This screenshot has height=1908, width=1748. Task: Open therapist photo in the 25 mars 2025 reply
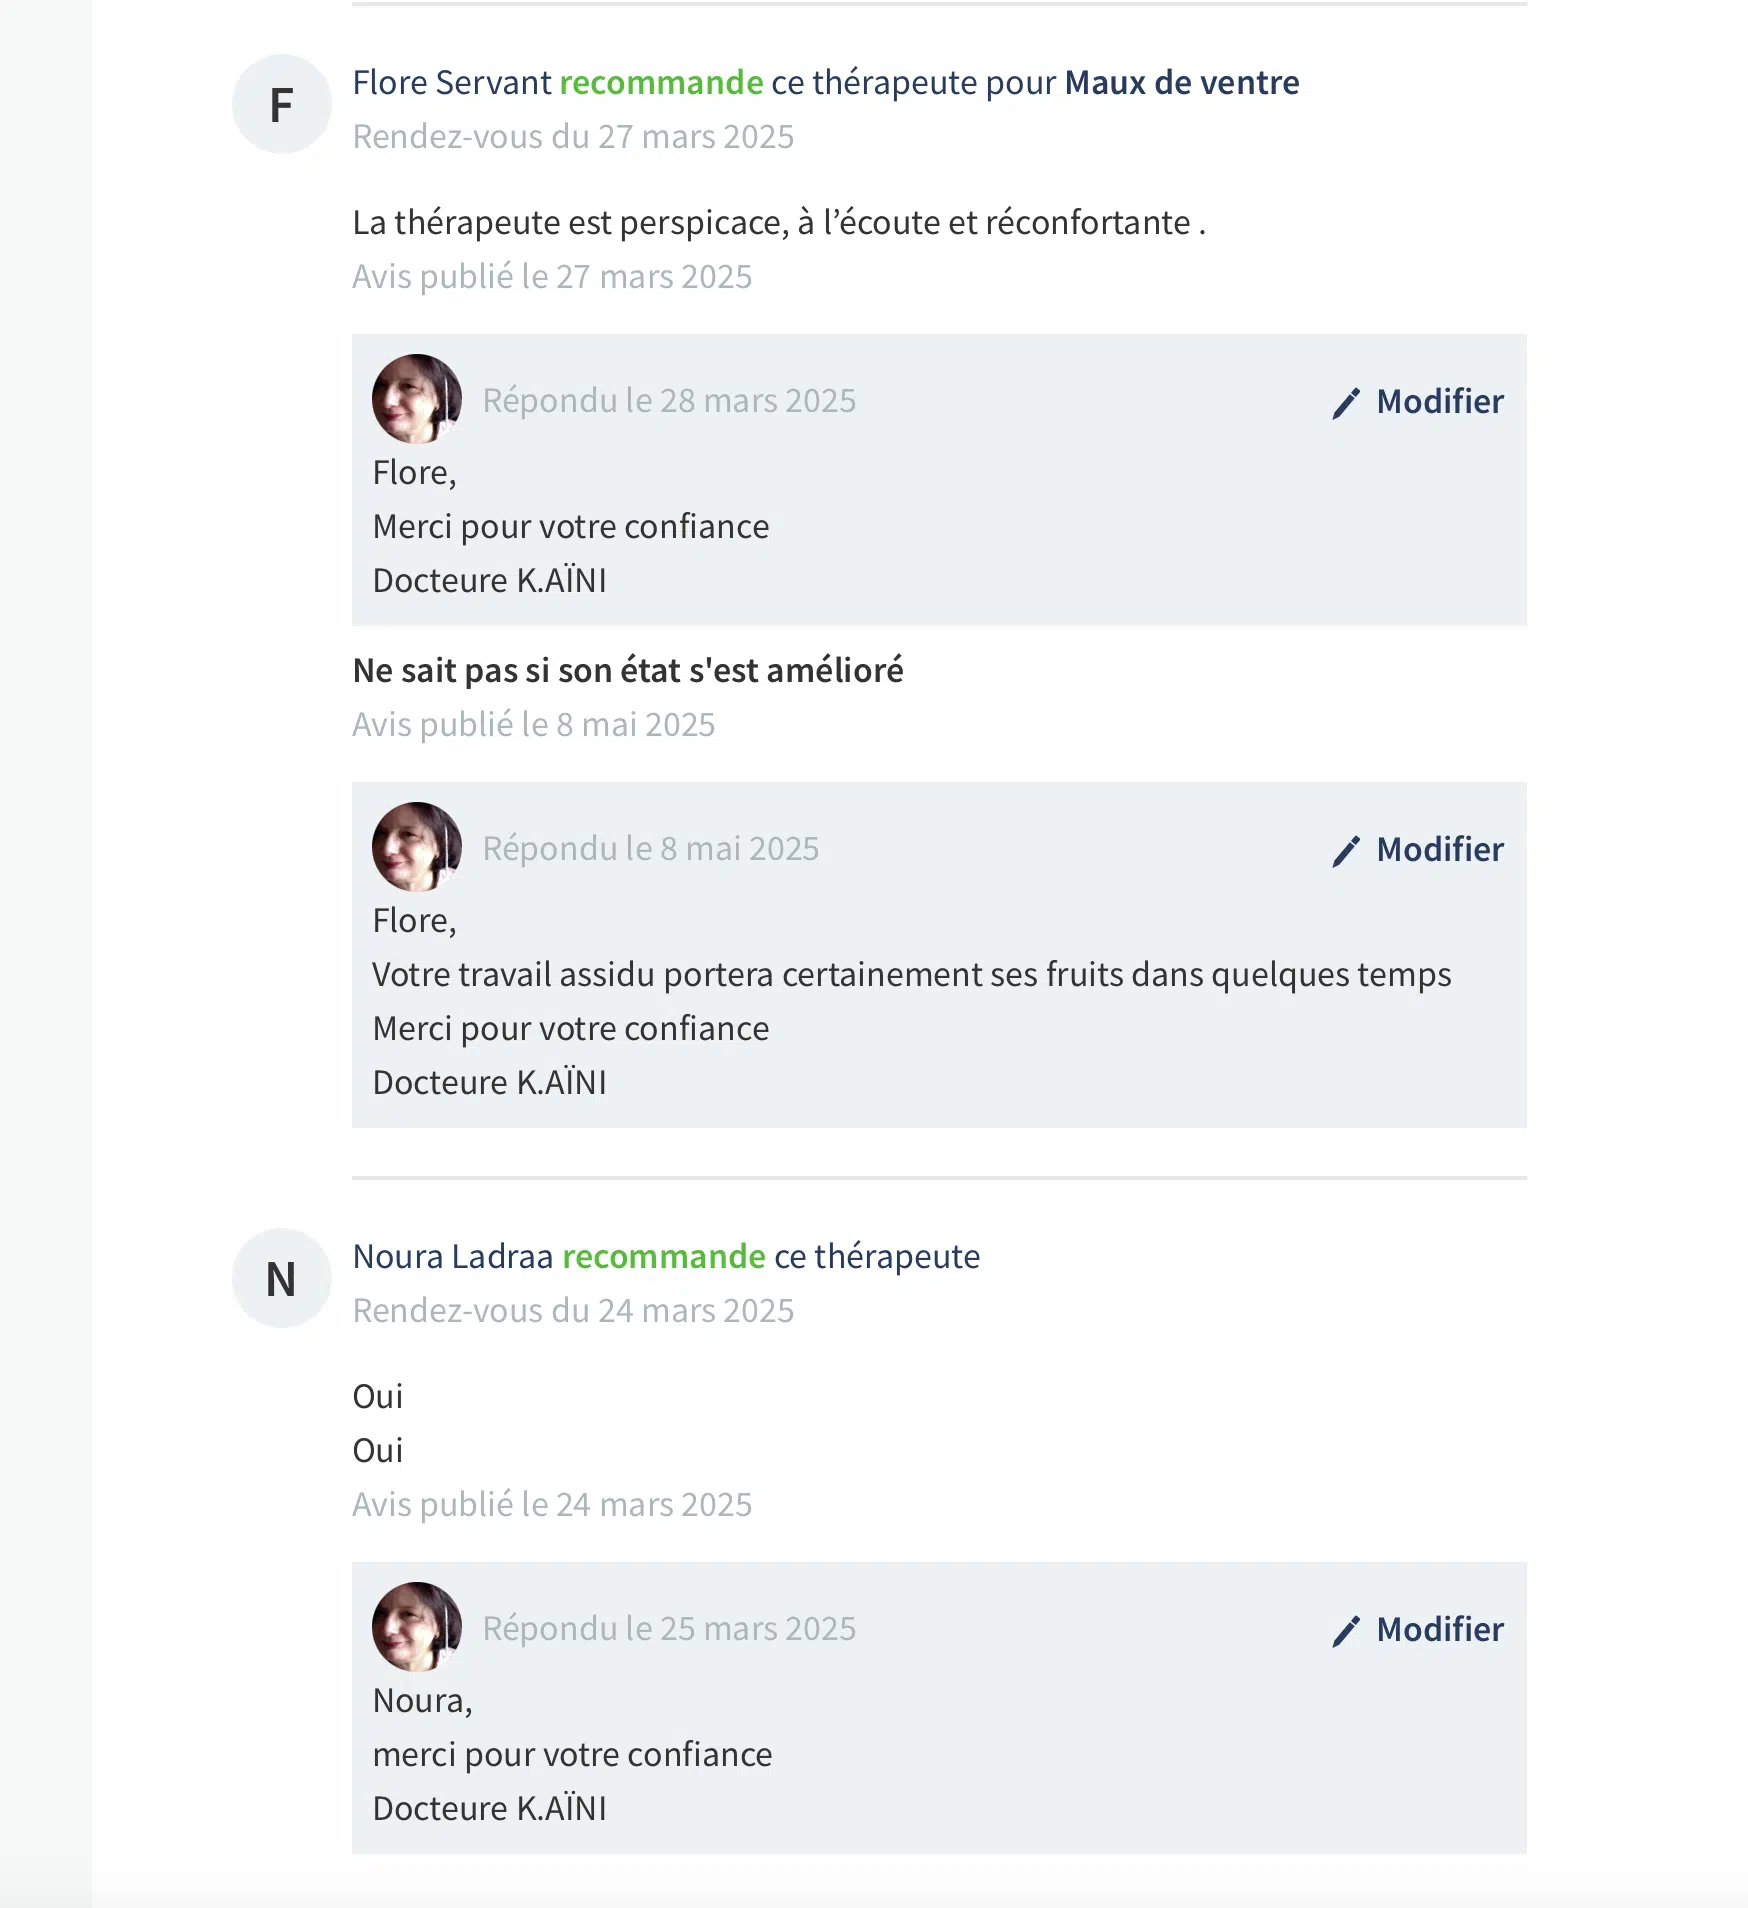click(x=417, y=1627)
